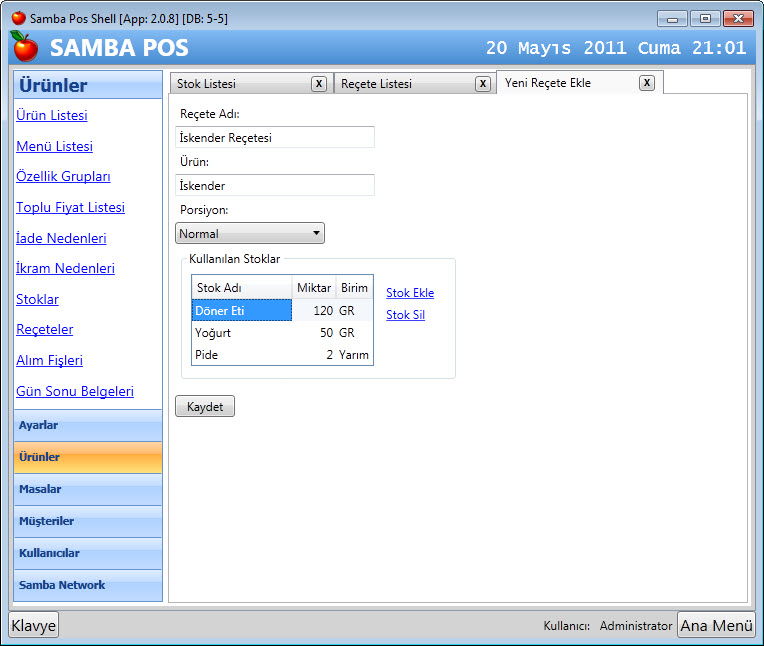Click the Ürün input field
The height and width of the screenshot is (646, 764).
tap(275, 185)
